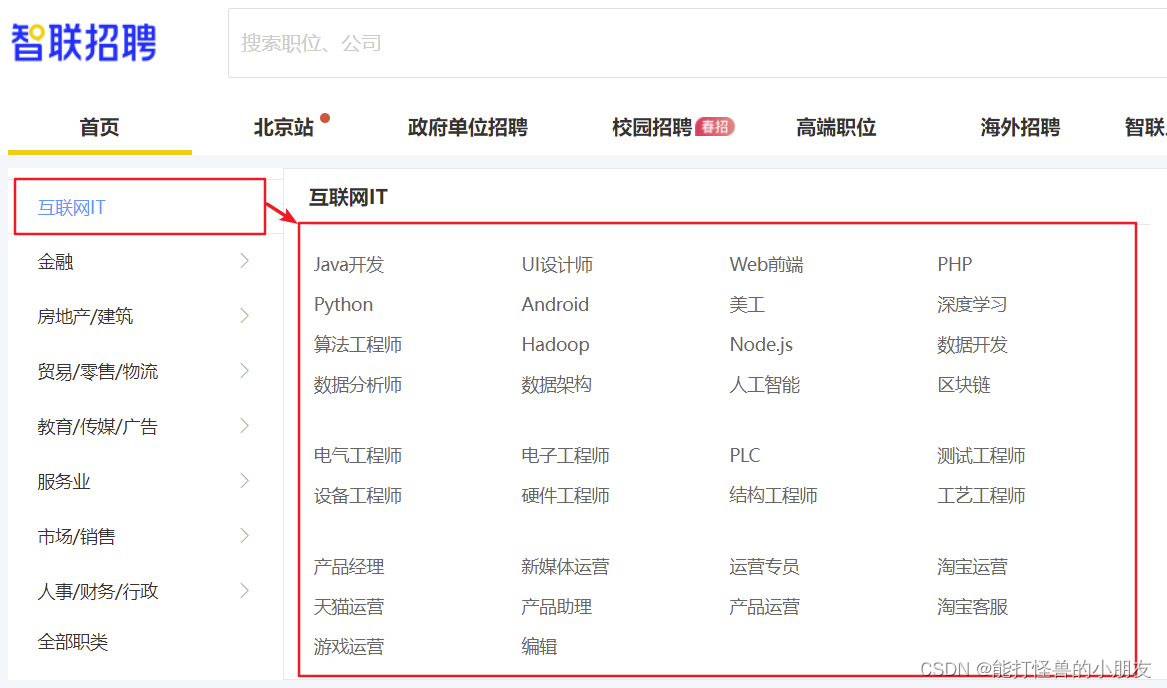Open the 游戏运营 job link

pos(348,646)
